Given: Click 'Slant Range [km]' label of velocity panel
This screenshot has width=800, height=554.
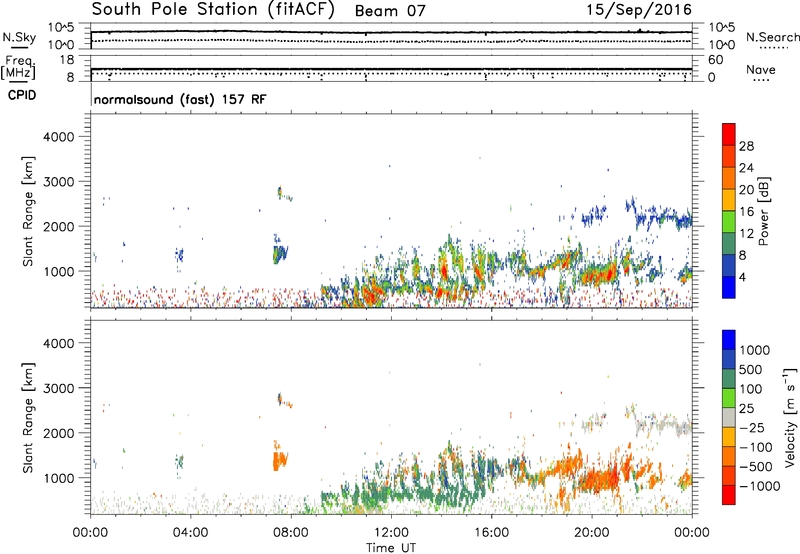Looking at the screenshot, I should (28, 418).
